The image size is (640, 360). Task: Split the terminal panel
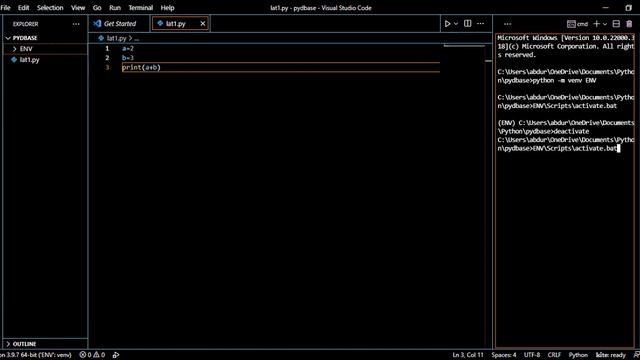[x=616, y=24]
